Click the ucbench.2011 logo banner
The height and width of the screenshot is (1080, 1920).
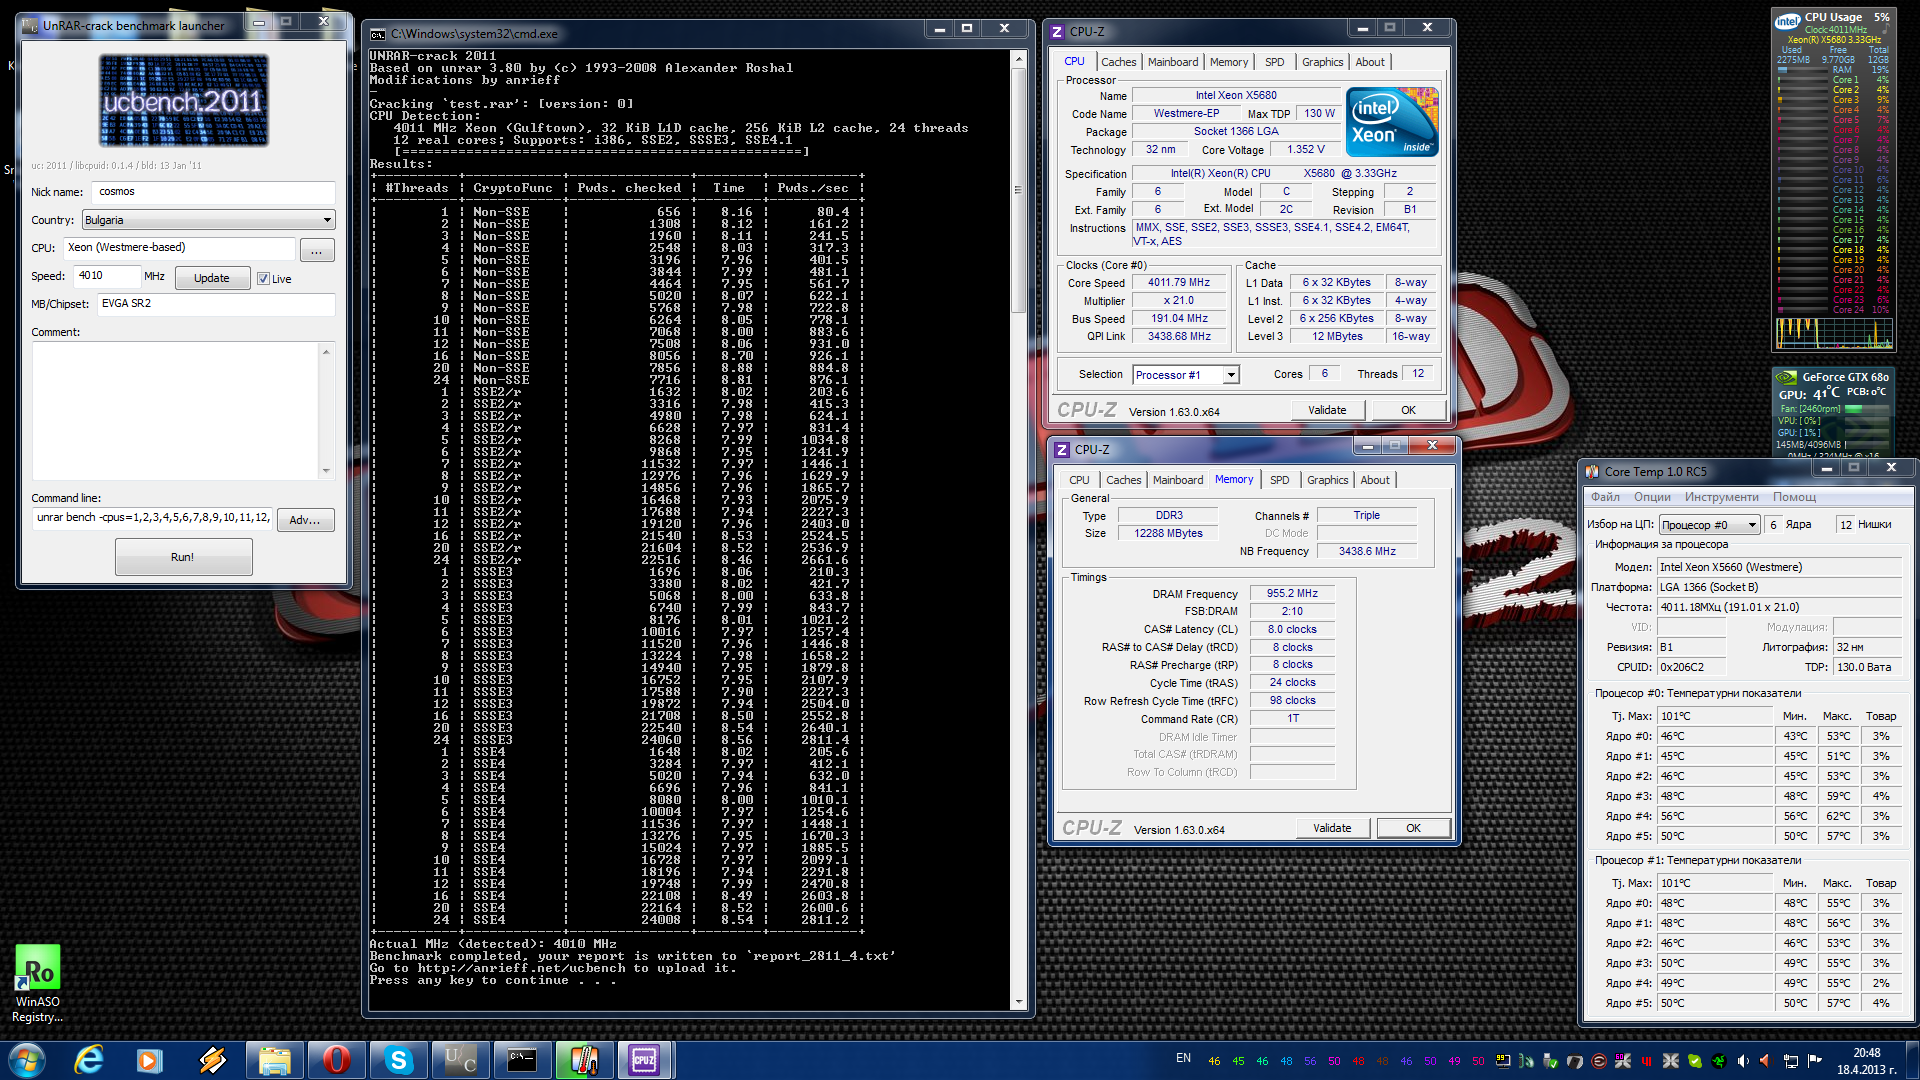pos(183,101)
